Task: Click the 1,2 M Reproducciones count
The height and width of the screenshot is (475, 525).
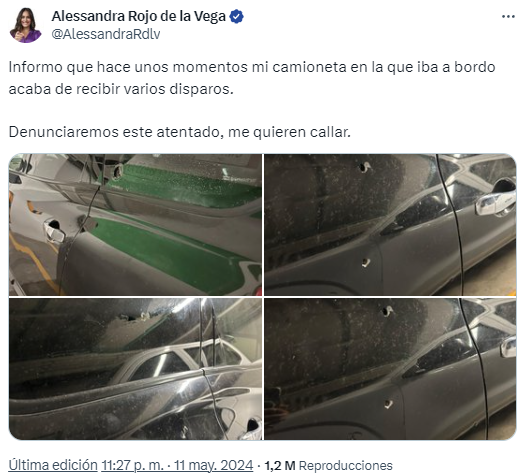Action: 328,465
